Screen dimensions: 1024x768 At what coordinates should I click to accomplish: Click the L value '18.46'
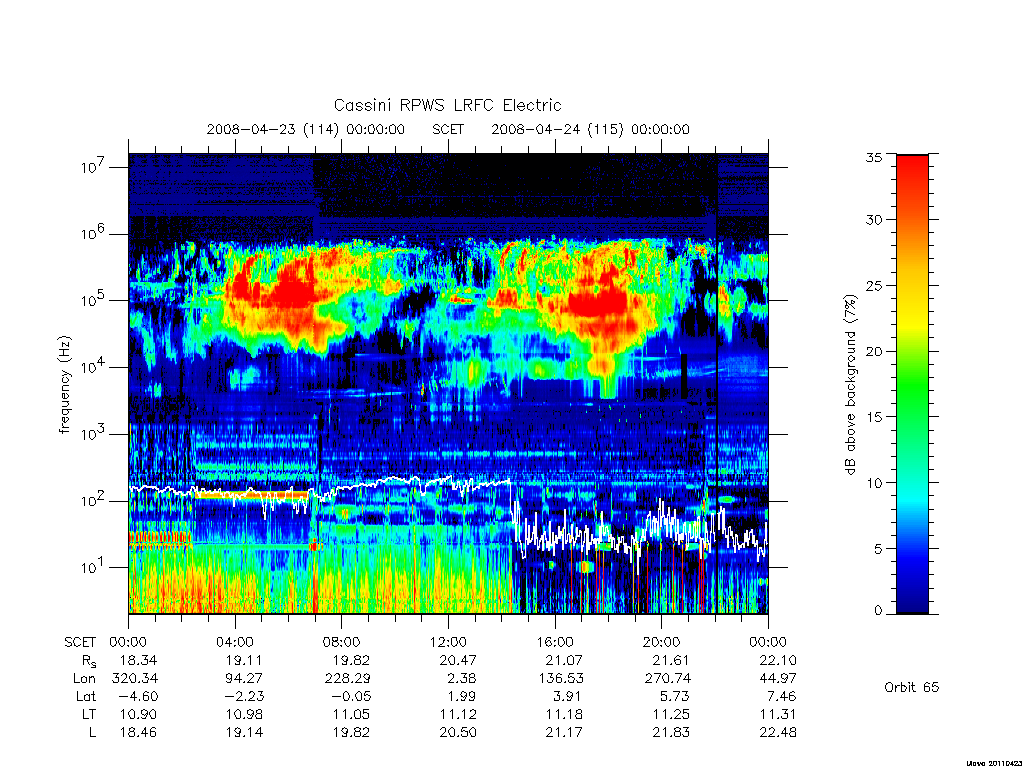(x=138, y=732)
